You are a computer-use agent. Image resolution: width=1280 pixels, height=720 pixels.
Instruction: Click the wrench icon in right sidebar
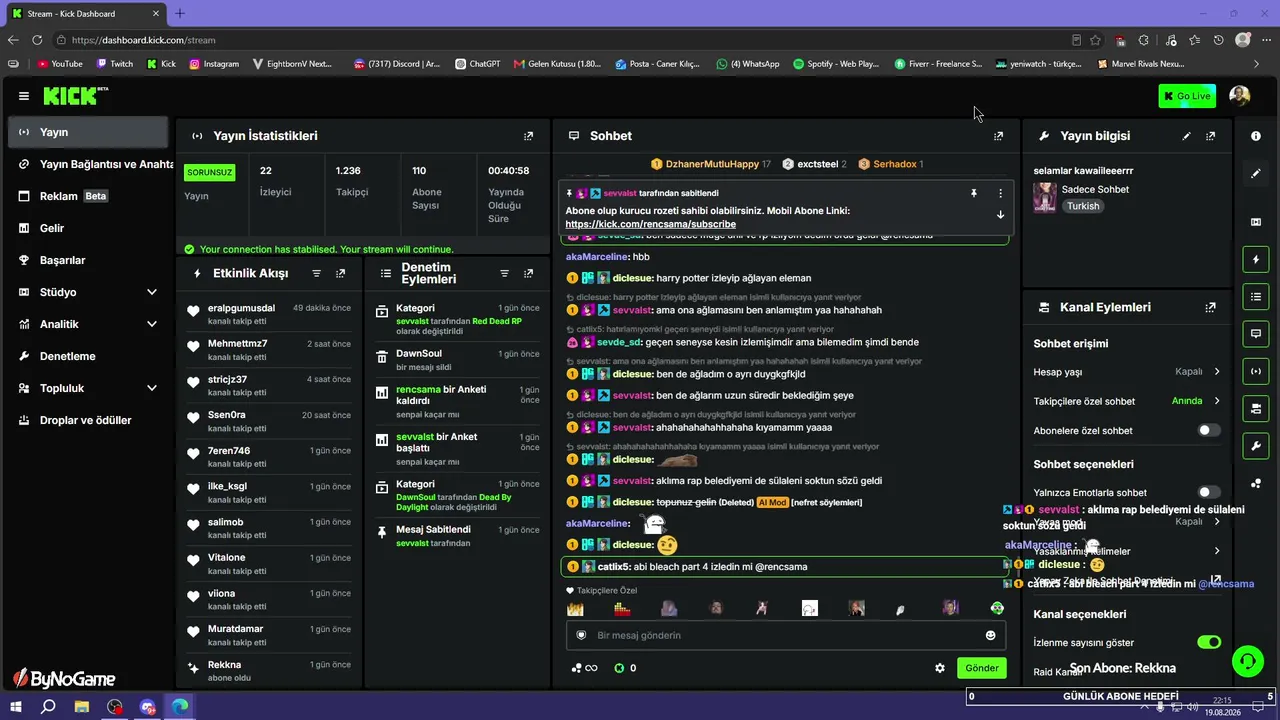pyautogui.click(x=1256, y=445)
